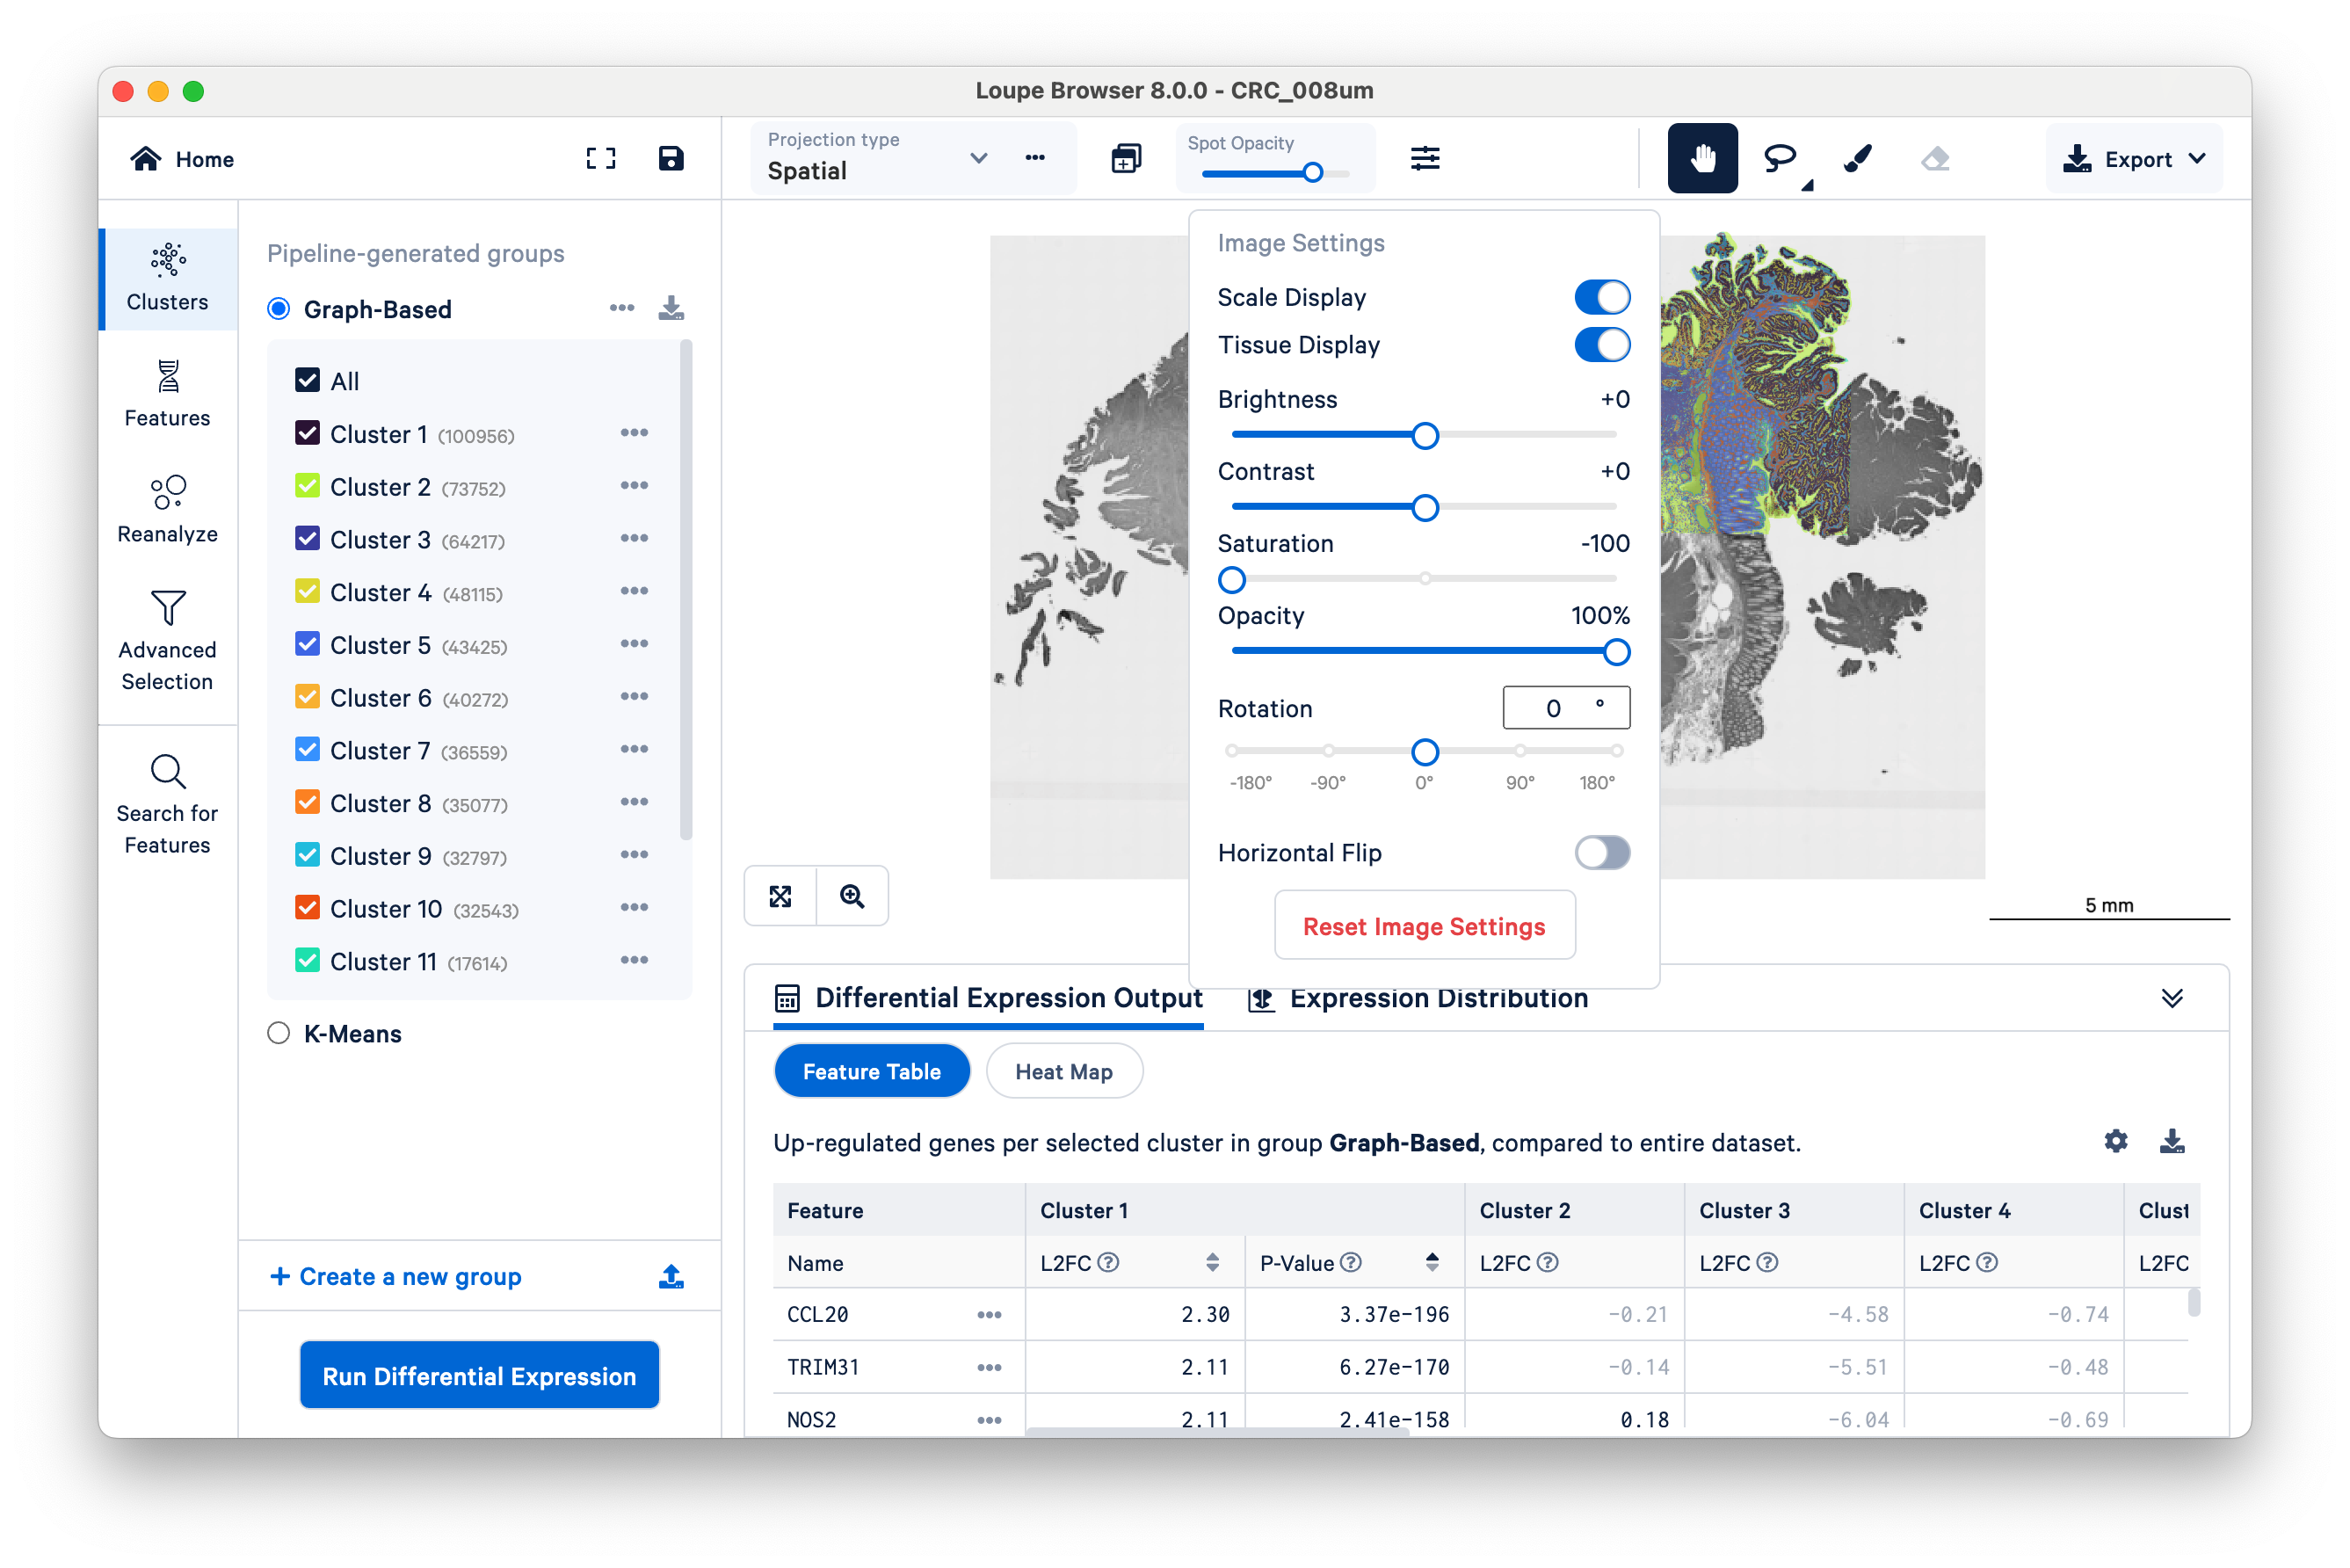This screenshot has height=1568, width=2350.
Task: Click the save icon
Action: (x=671, y=158)
